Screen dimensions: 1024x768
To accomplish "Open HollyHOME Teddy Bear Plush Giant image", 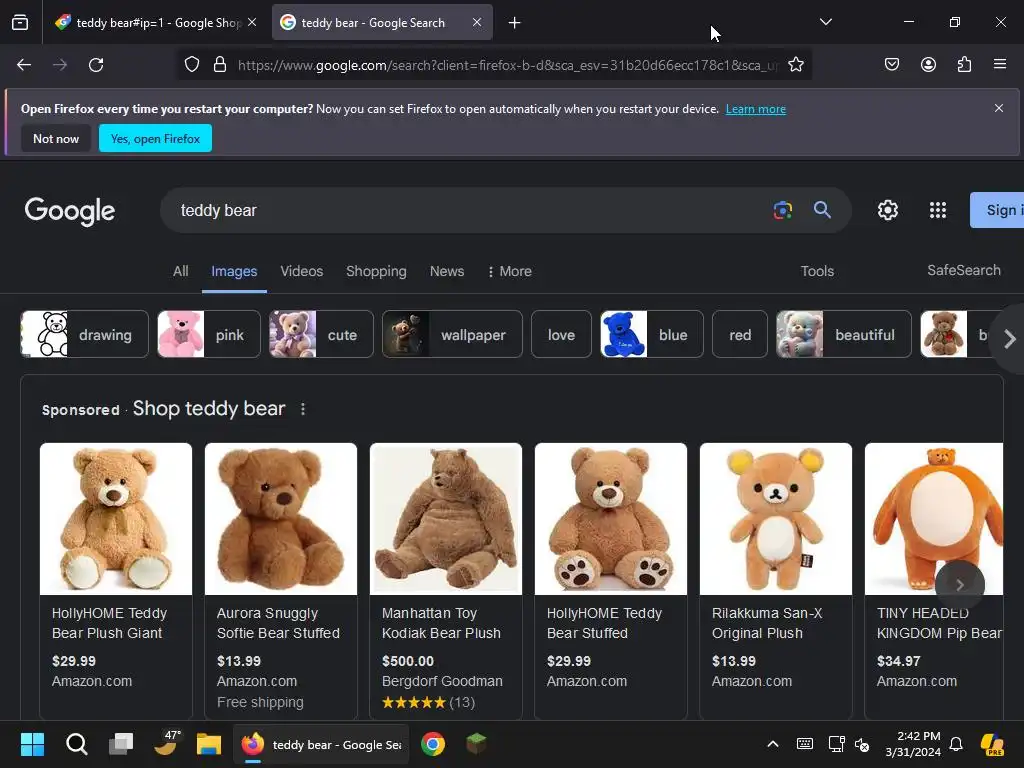I will [116, 519].
